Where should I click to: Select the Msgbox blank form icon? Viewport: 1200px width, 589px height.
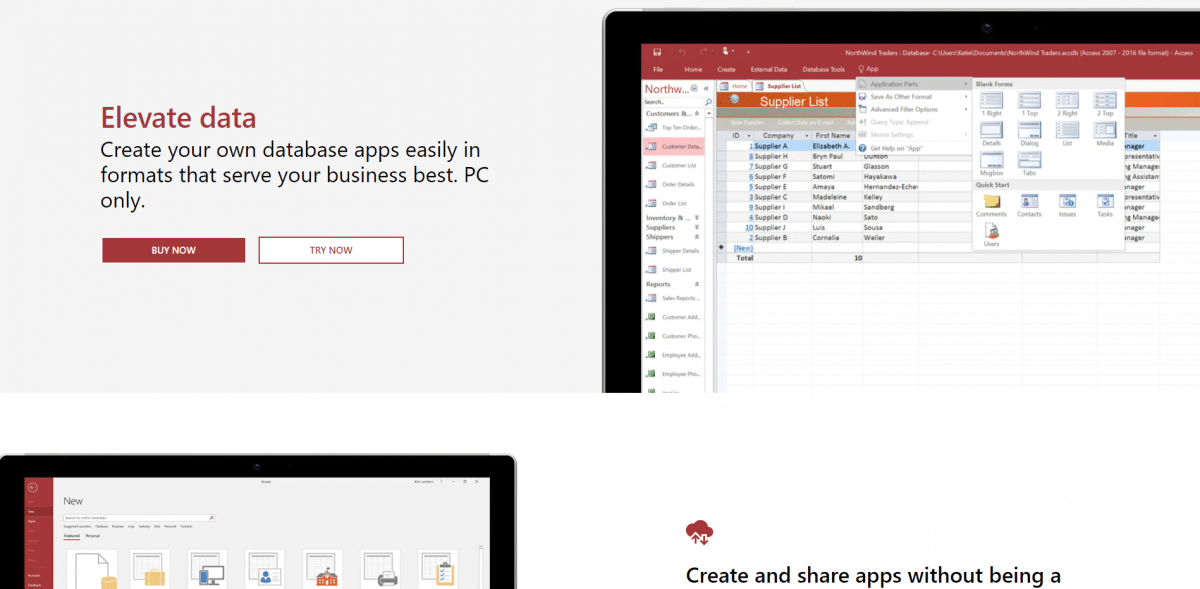click(991, 161)
